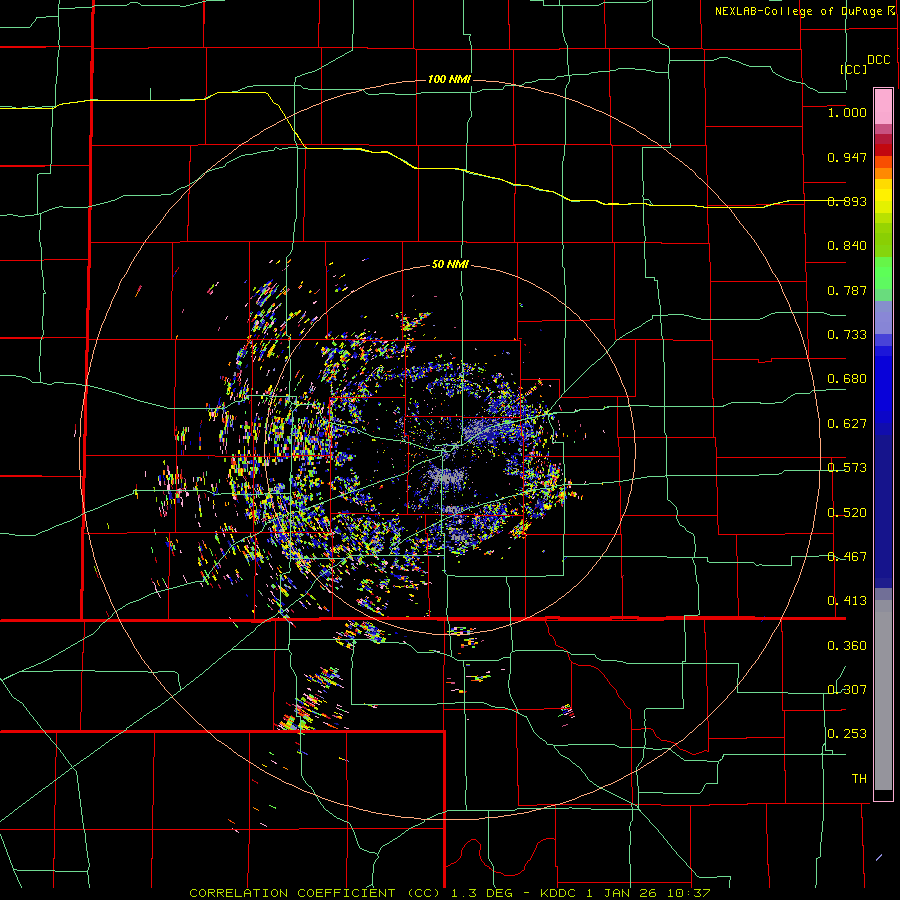
Task: Click the 50 NMI range ring label
Action: (450, 265)
